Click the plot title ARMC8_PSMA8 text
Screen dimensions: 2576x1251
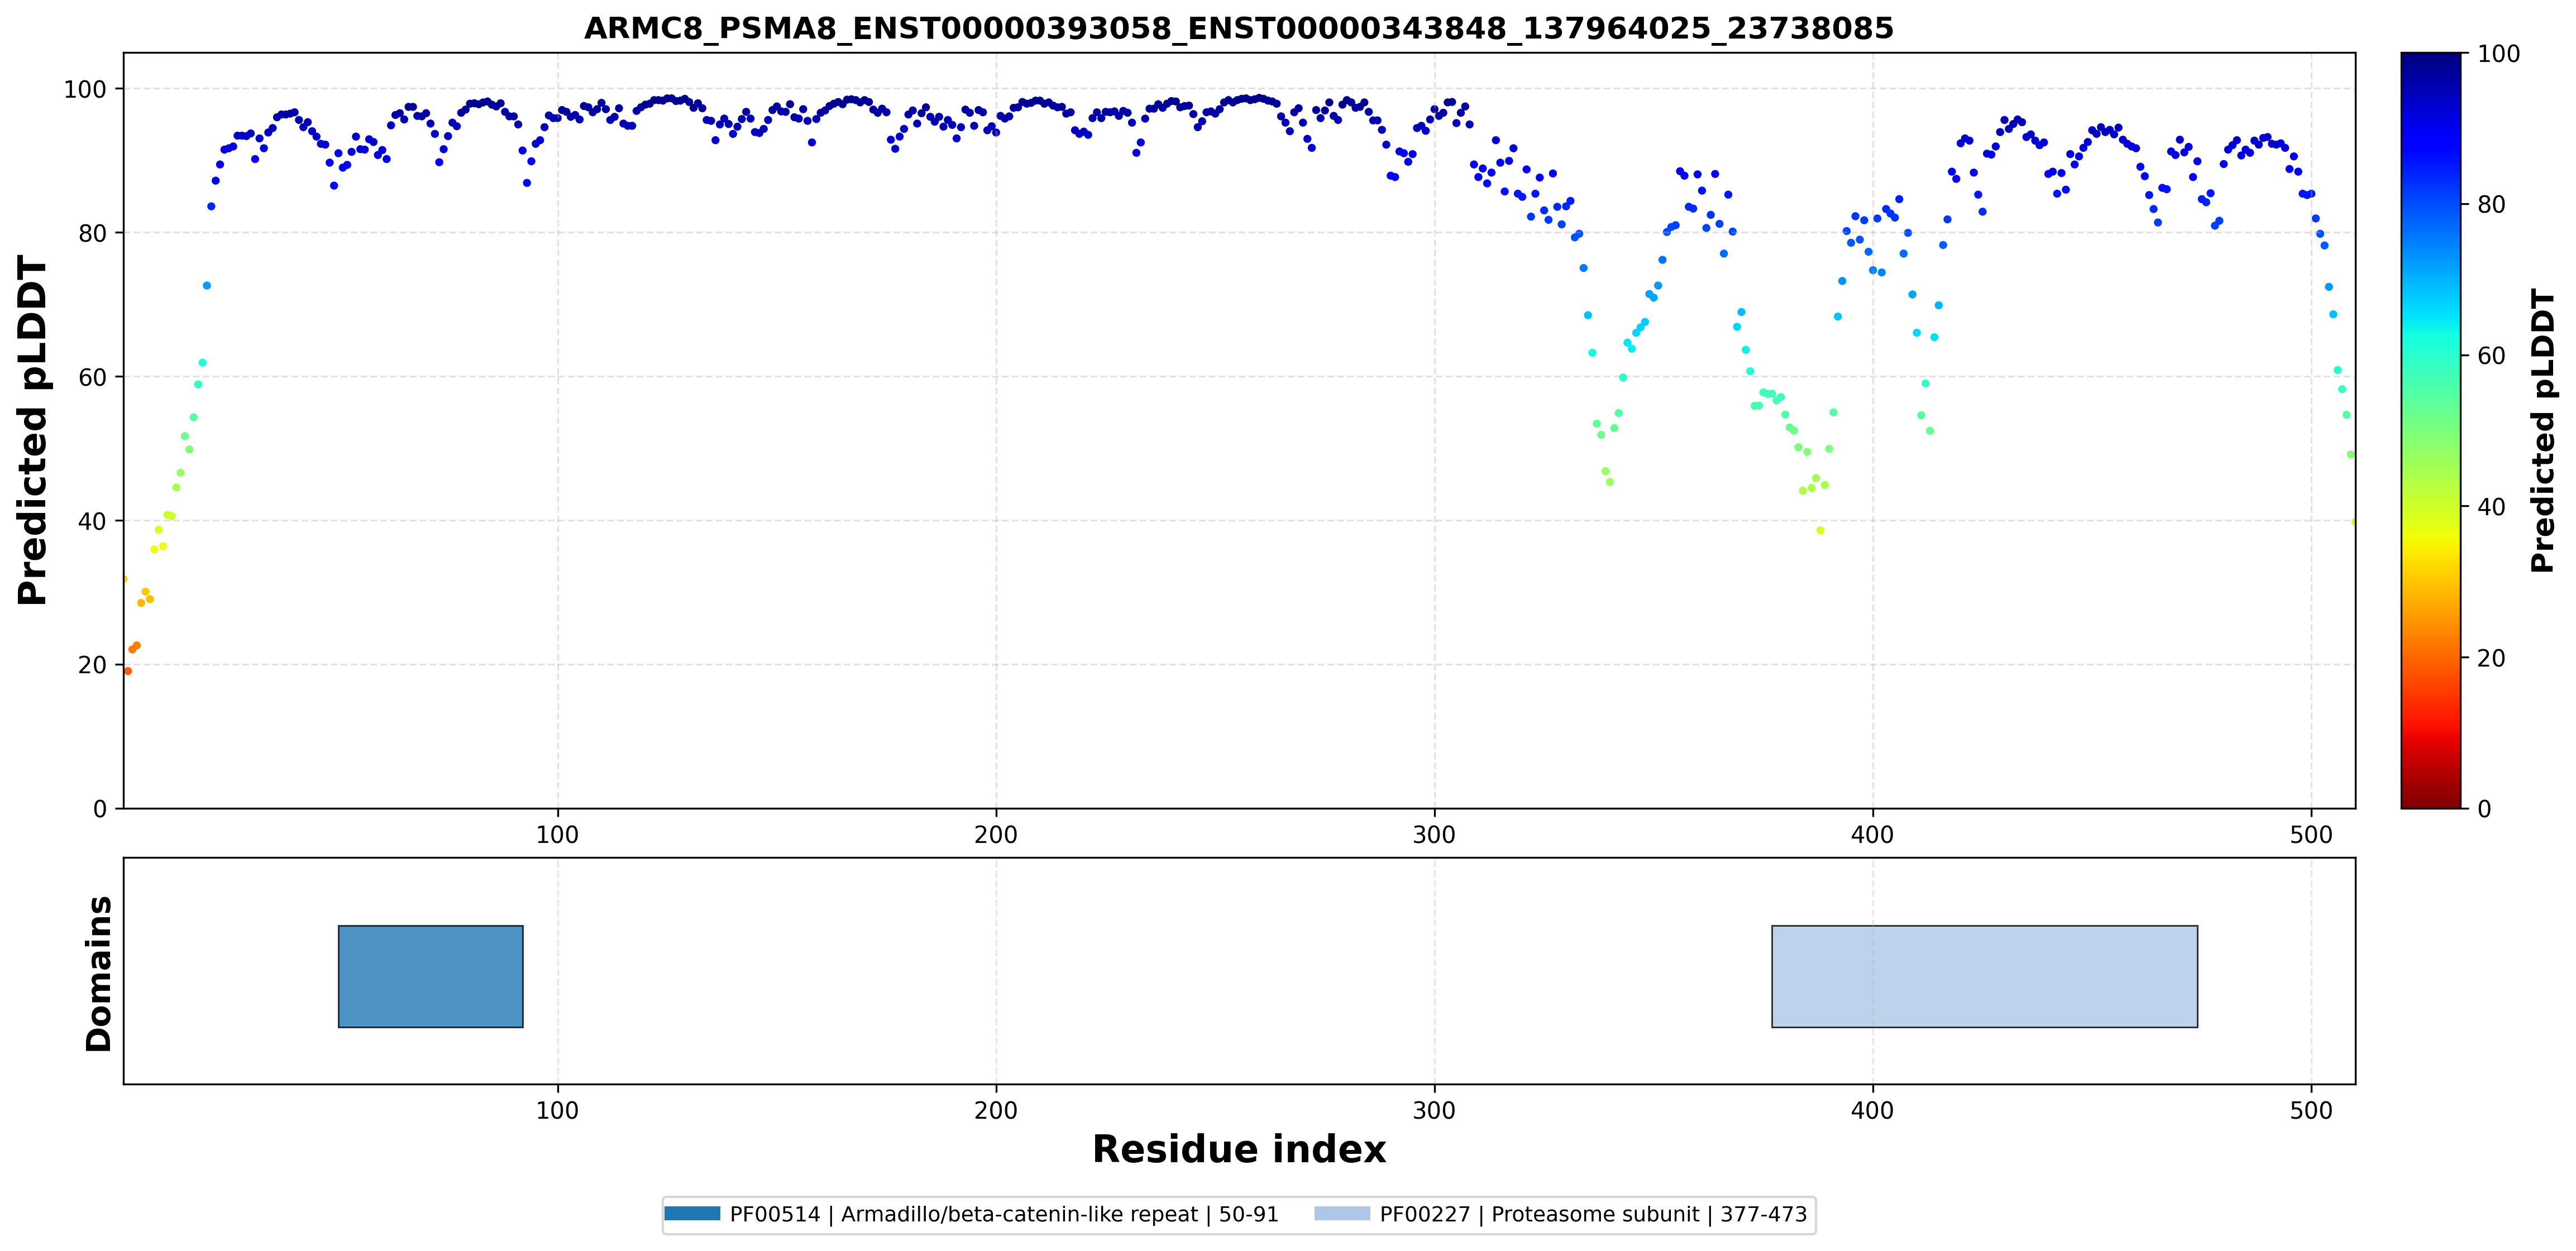pyautogui.click(x=1239, y=28)
